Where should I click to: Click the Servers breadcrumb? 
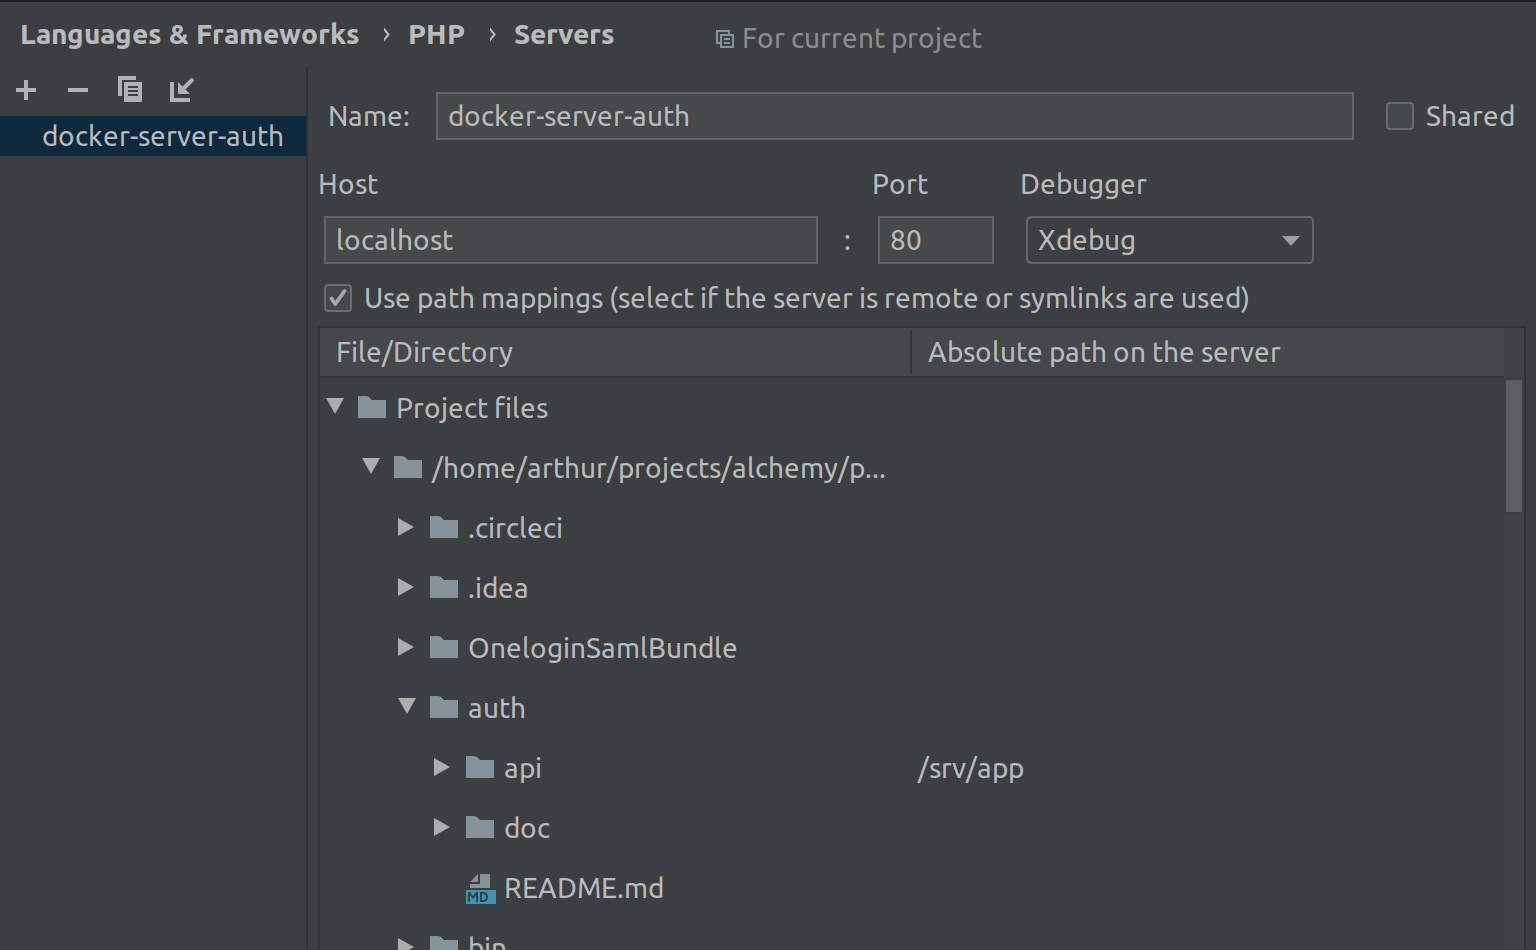pos(564,35)
